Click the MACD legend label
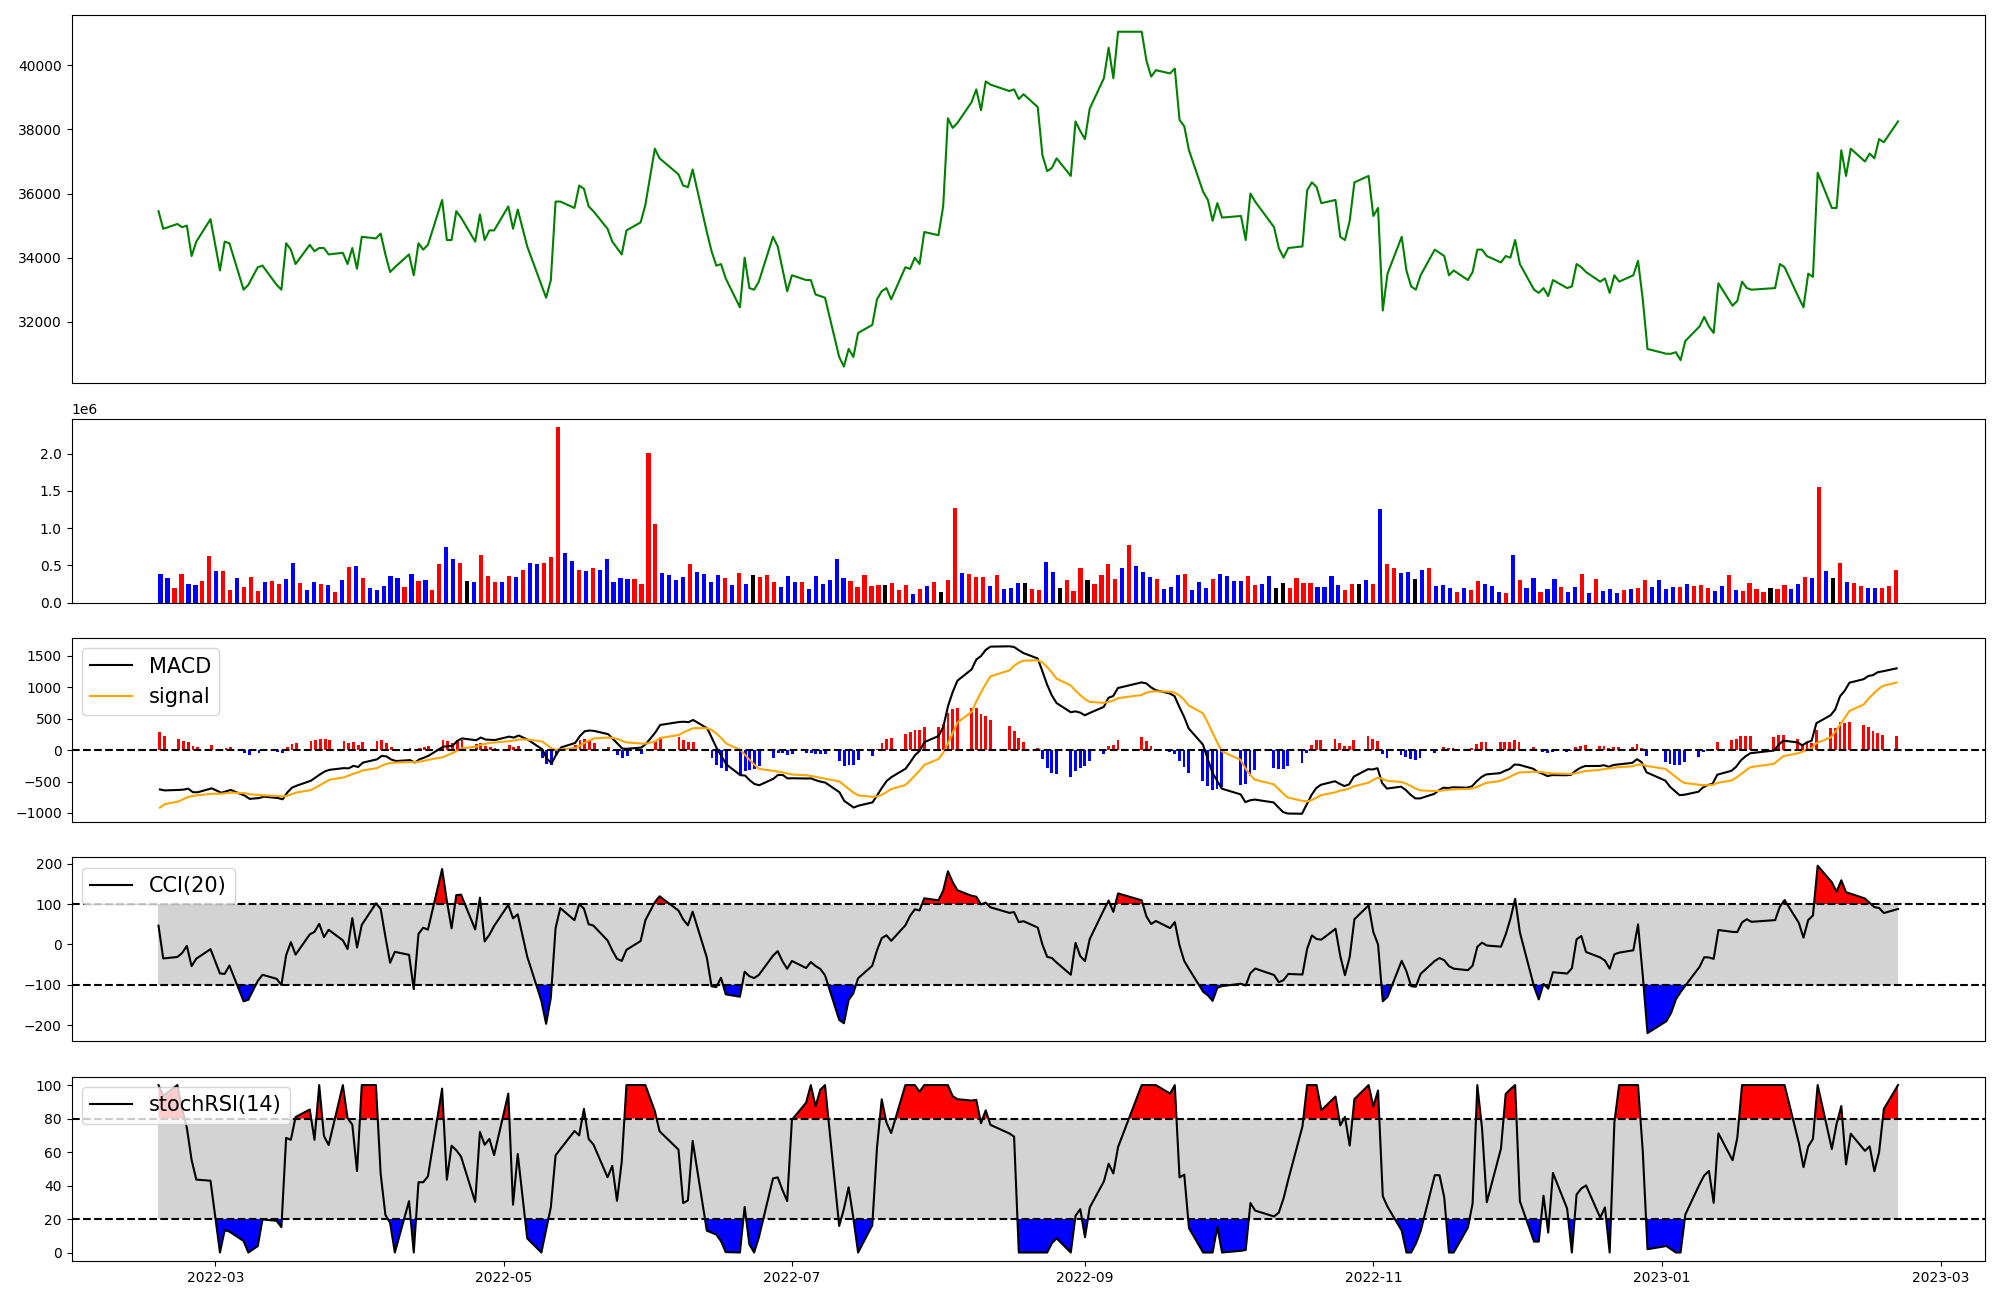The height and width of the screenshot is (1300, 2000). pos(179,666)
